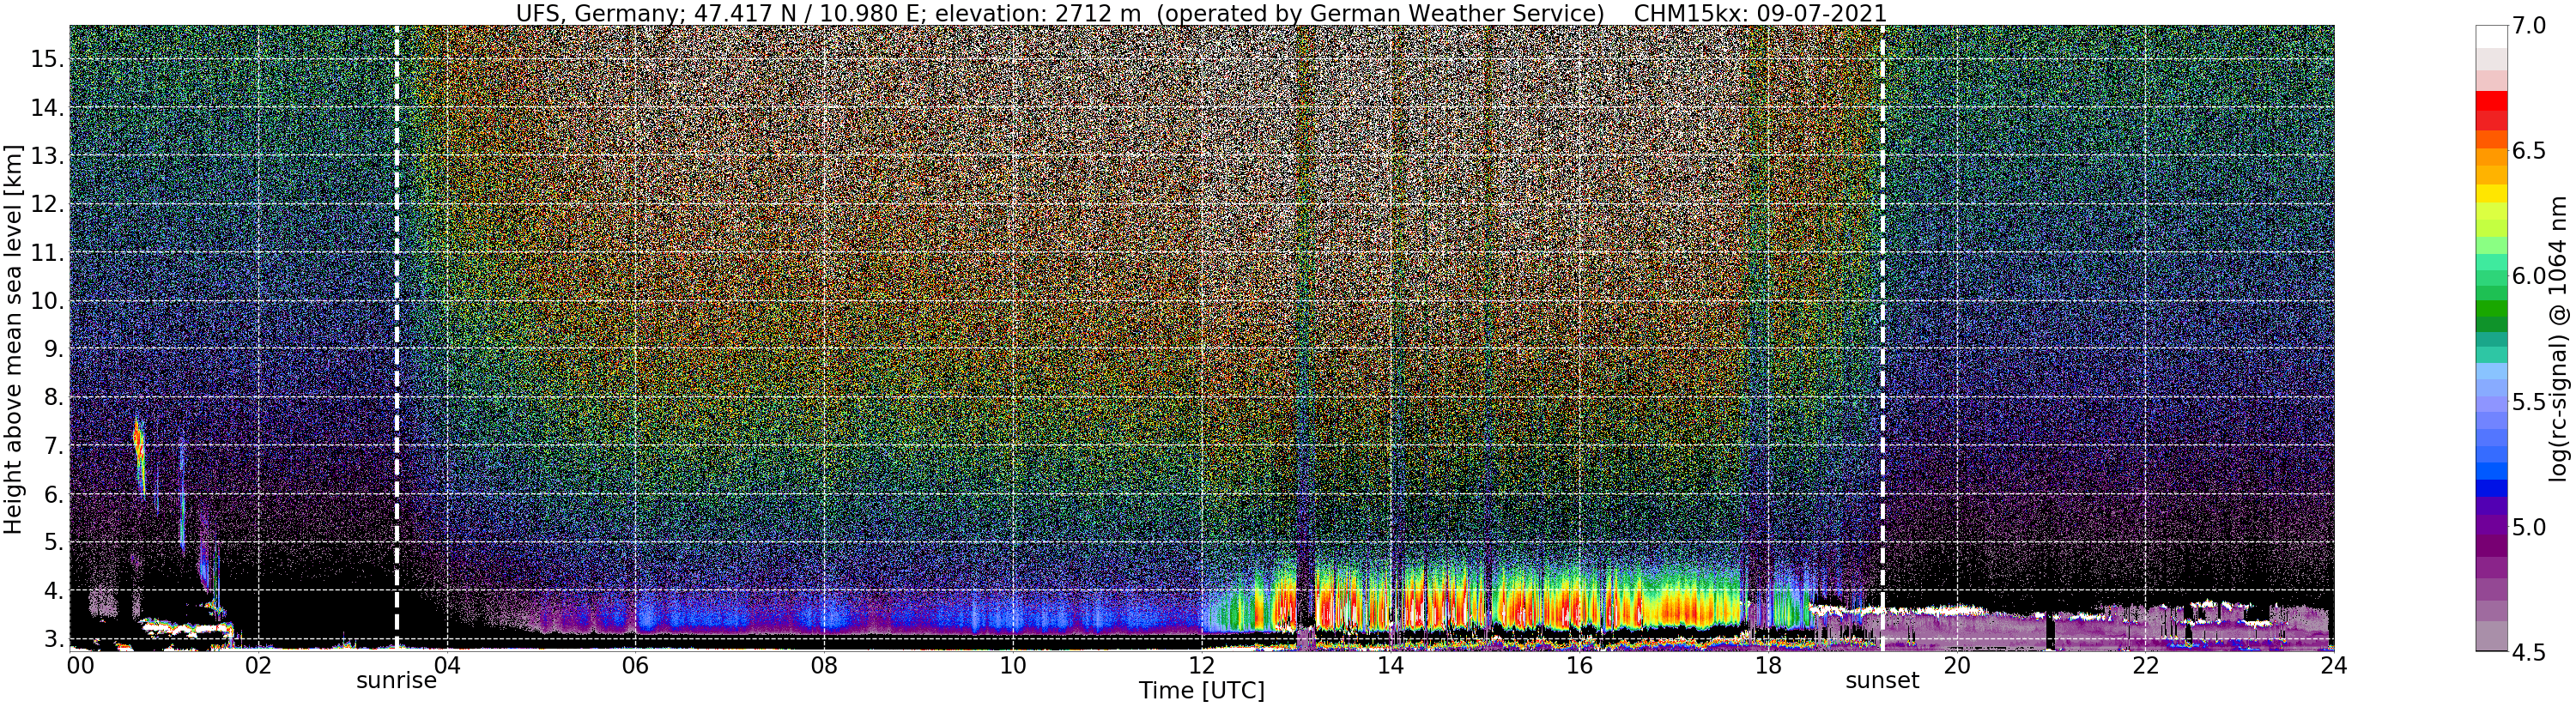Click the x-axis tick label '00'
The height and width of the screenshot is (707, 2576).
point(80,666)
